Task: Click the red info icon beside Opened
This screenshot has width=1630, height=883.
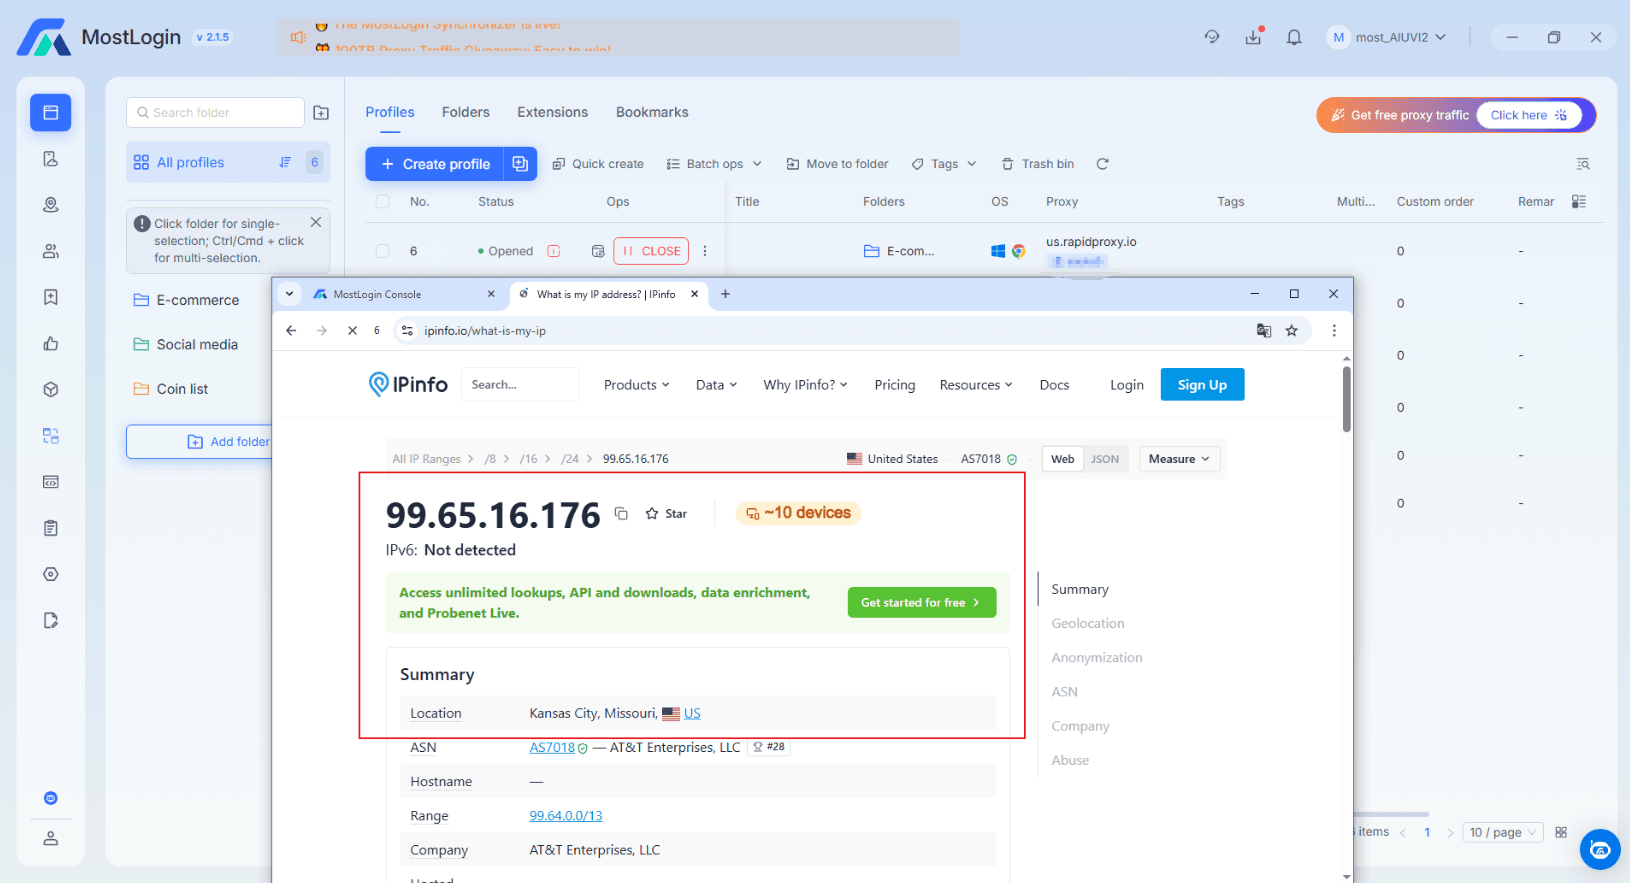Action: (554, 251)
